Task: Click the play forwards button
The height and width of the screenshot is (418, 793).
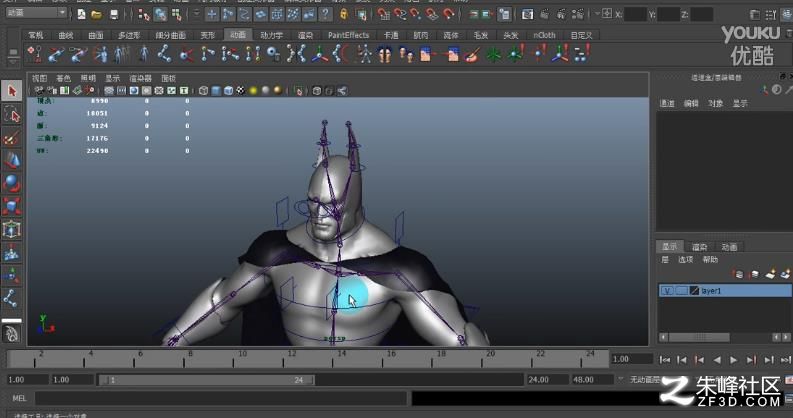Action: click(733, 360)
